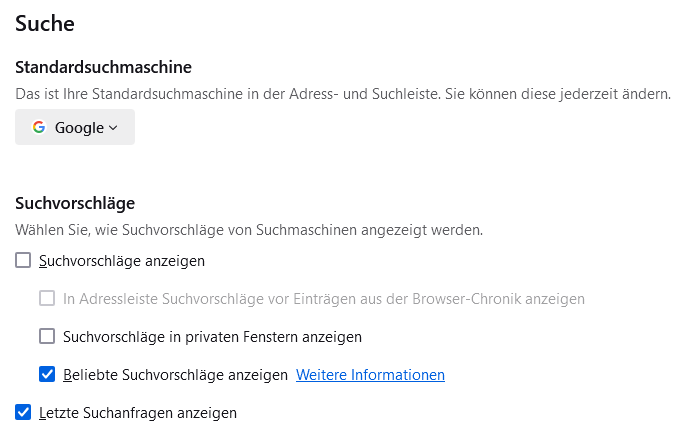This screenshot has width=684, height=445.
Task: Click the Suchvorschläge anzeigen label text
Action: point(122,261)
